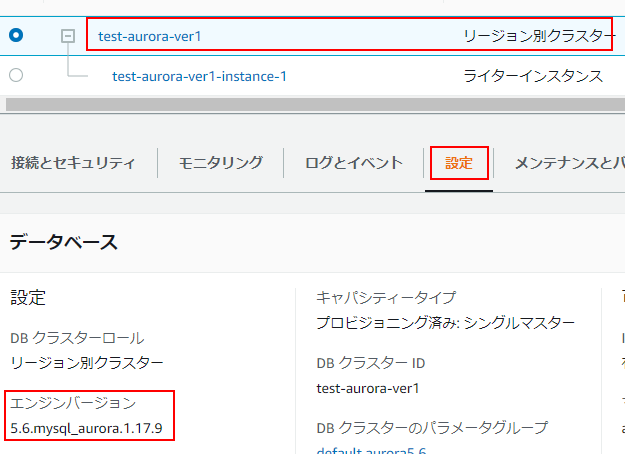The height and width of the screenshot is (454, 625).
Task: Click the プロビジョニング済み: シングルマスター capacity value
Action: coord(445,323)
